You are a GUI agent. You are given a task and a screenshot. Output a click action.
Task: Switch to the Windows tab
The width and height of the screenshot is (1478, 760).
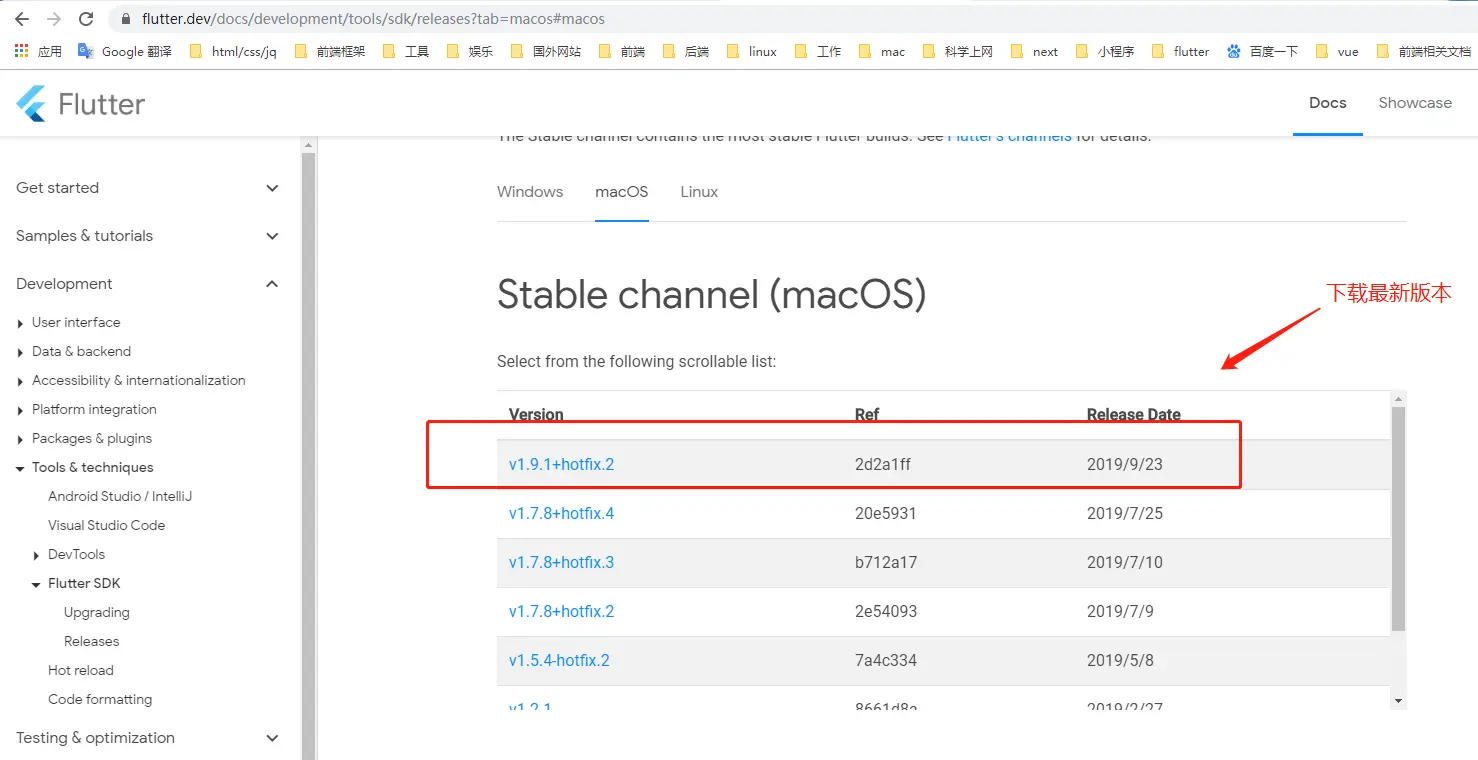coord(530,192)
